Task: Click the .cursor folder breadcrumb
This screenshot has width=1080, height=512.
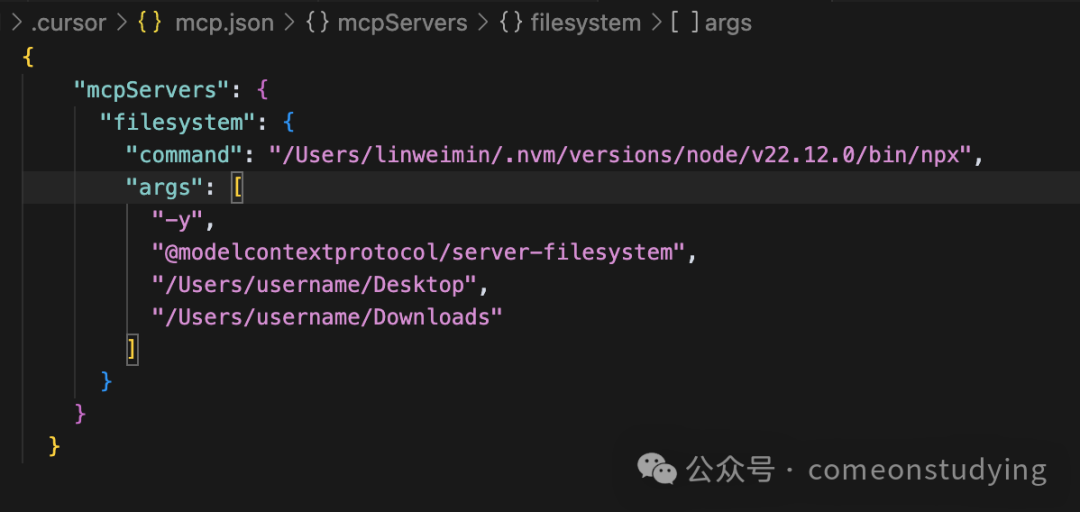Action: 69,23
